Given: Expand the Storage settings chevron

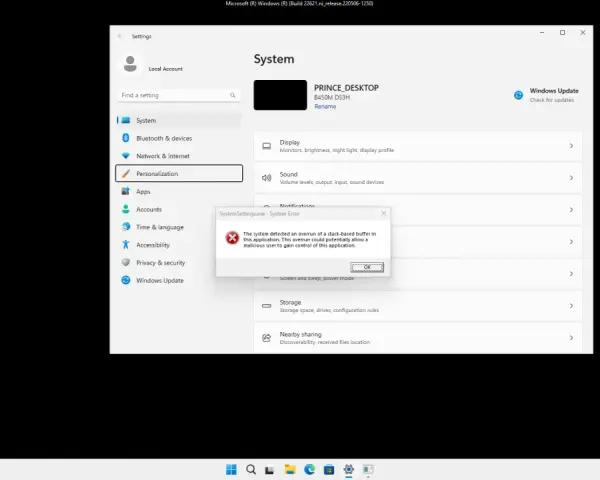Looking at the screenshot, I should point(571,306).
